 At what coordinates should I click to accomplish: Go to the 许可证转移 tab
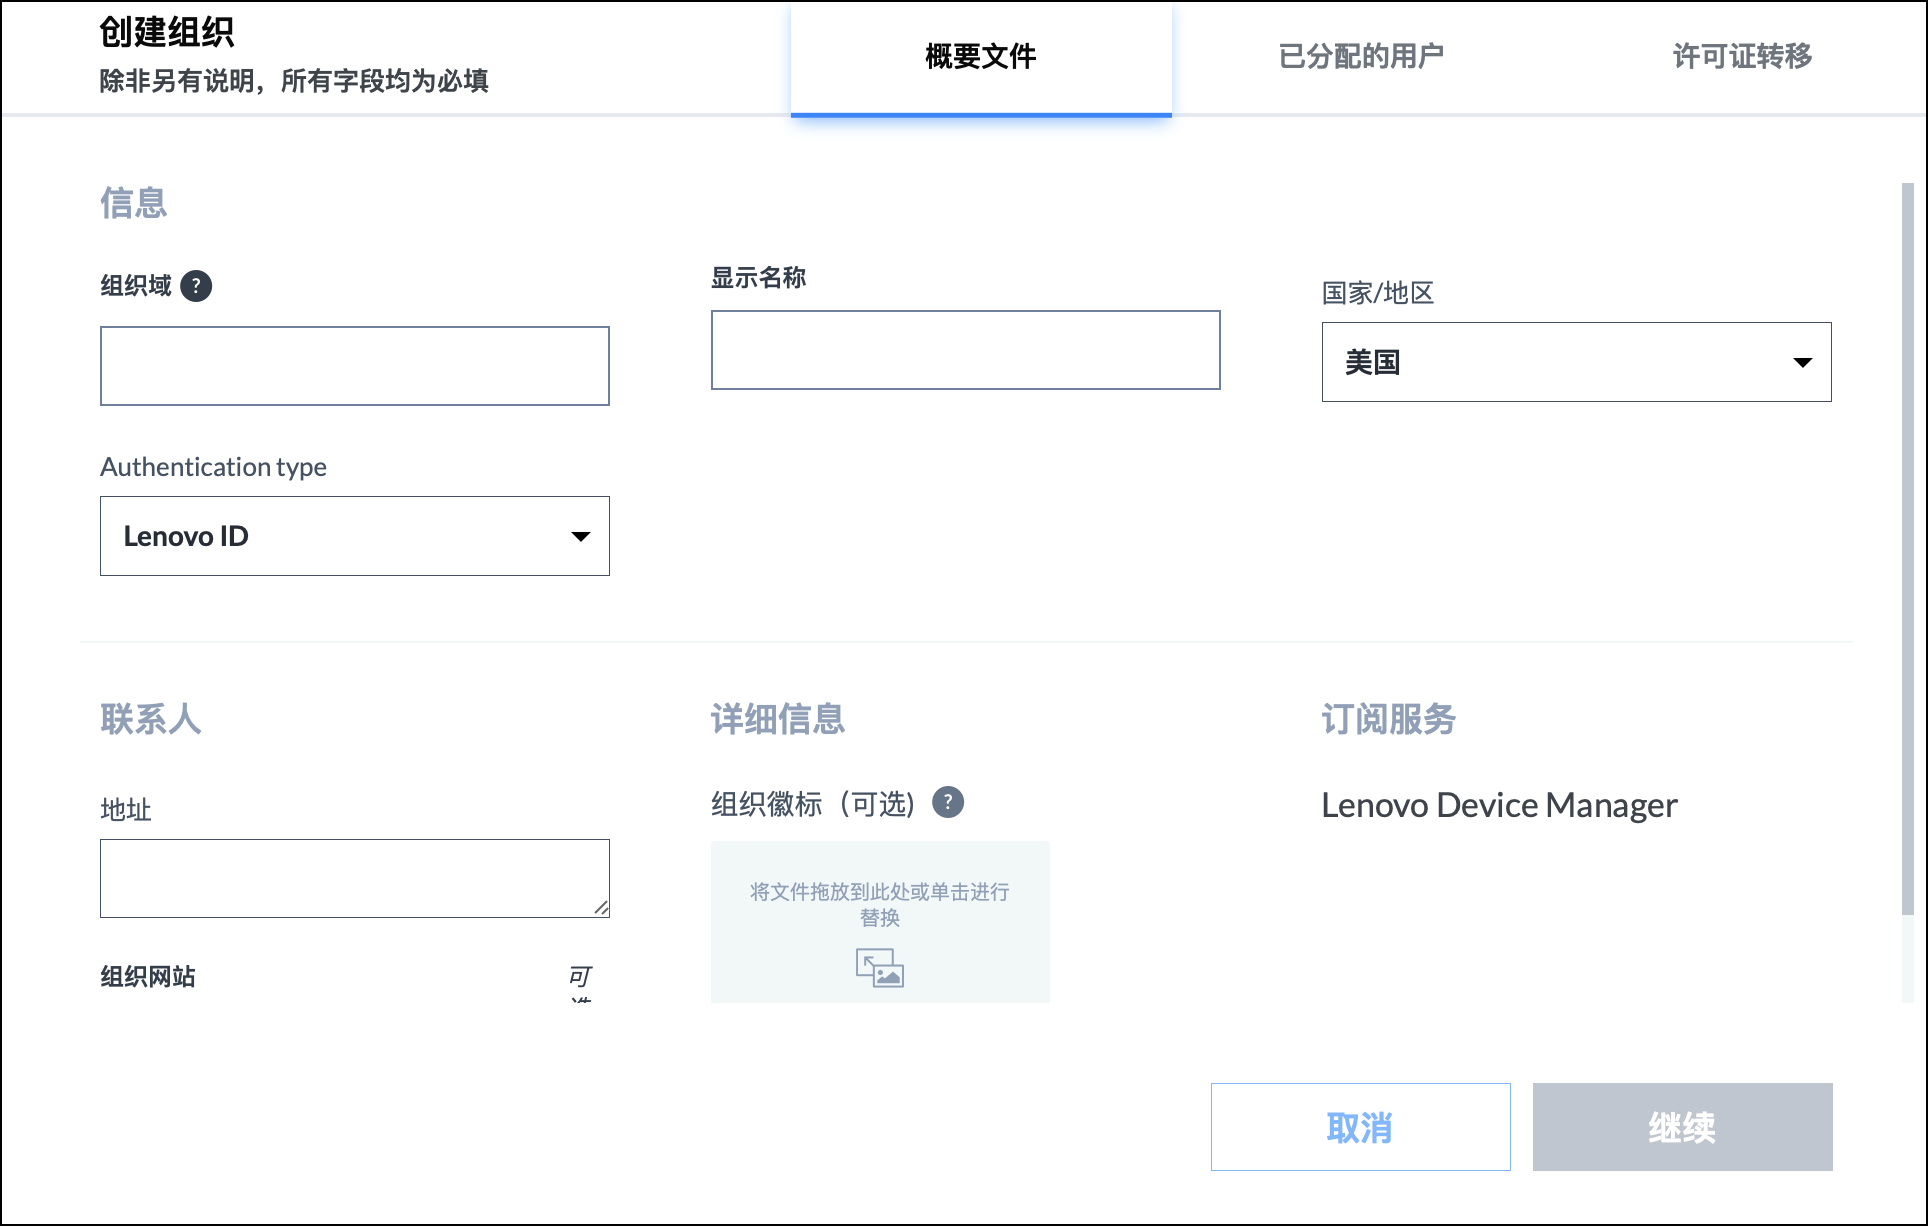pyautogui.click(x=1741, y=57)
